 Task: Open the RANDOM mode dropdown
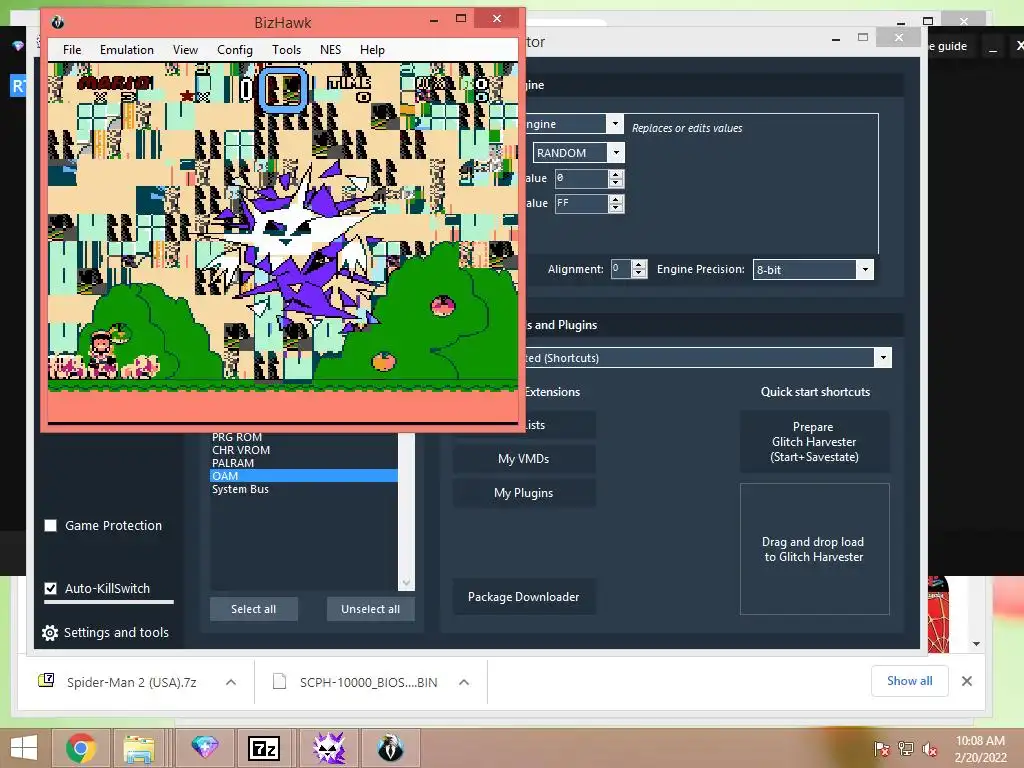(615, 153)
